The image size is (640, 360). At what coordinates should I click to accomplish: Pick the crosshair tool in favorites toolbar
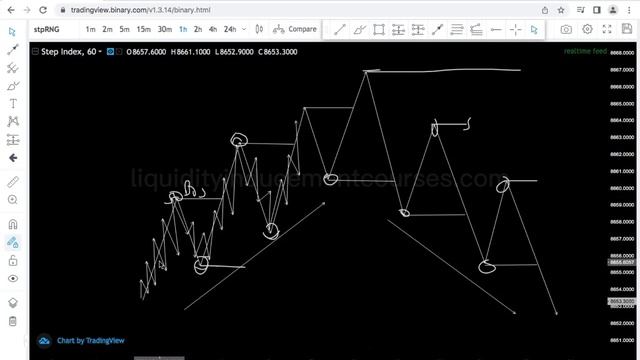(516, 29)
